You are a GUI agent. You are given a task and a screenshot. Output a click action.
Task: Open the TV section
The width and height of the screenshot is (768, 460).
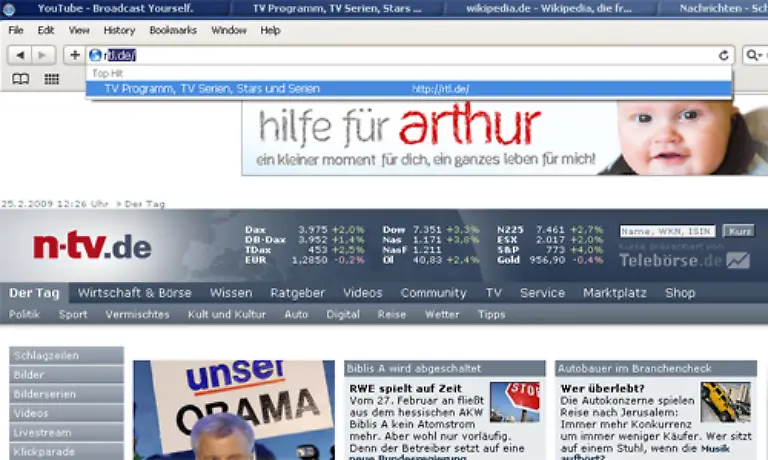click(x=494, y=293)
